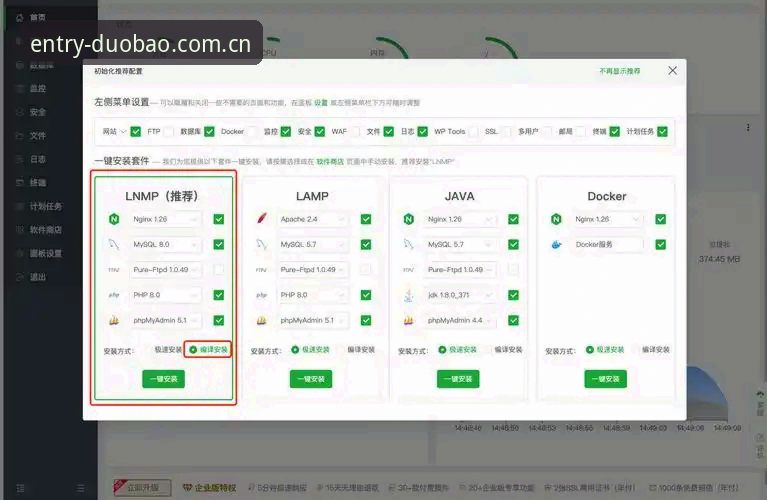Click the MySQL dolphin icon in the LNMP card
This screenshot has height=500, width=767.
114,244
